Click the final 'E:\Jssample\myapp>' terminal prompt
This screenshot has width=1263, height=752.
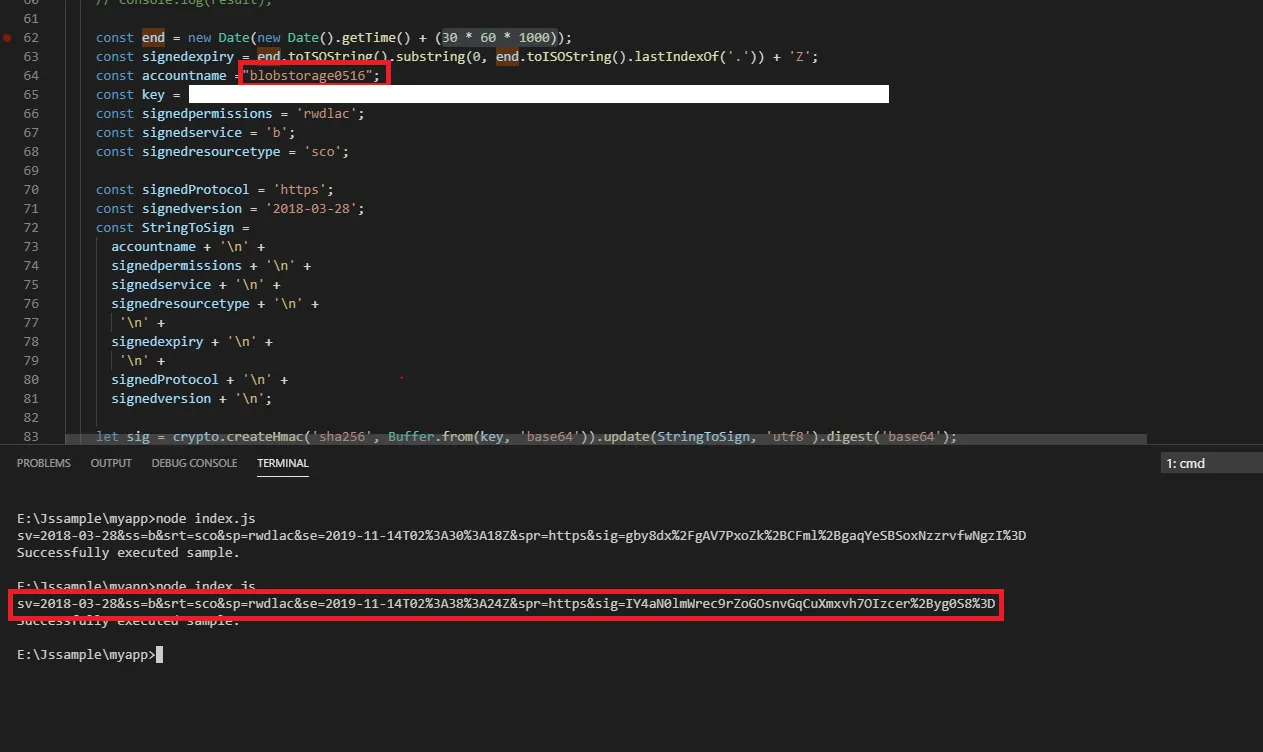coord(86,654)
